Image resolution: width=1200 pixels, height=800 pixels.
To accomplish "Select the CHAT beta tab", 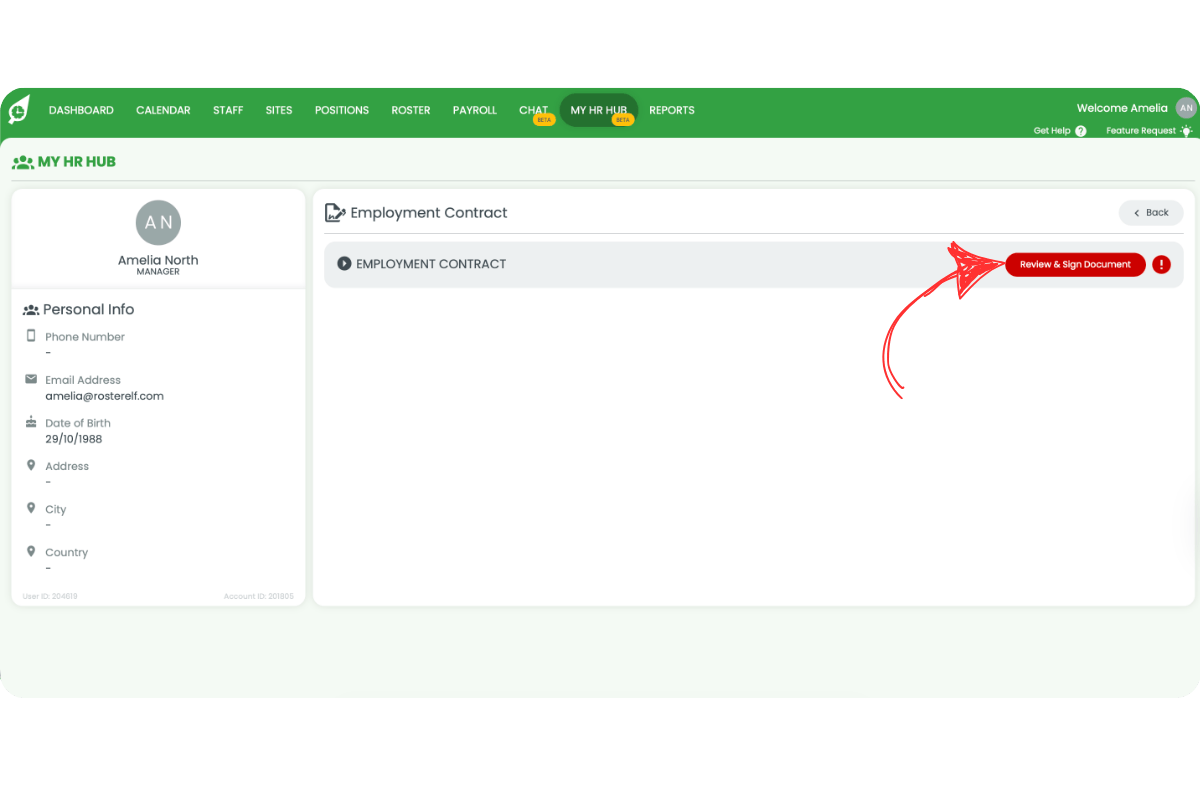I will click(533, 110).
